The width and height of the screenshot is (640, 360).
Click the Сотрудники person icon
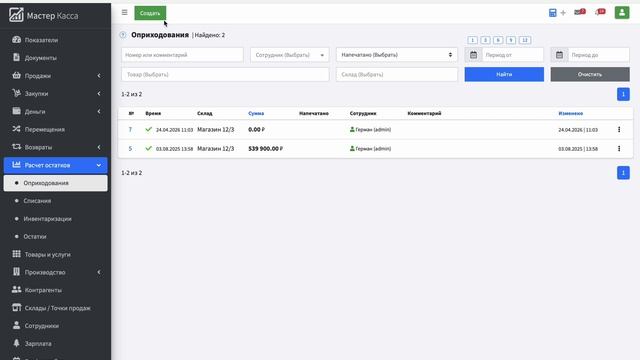(x=16, y=325)
